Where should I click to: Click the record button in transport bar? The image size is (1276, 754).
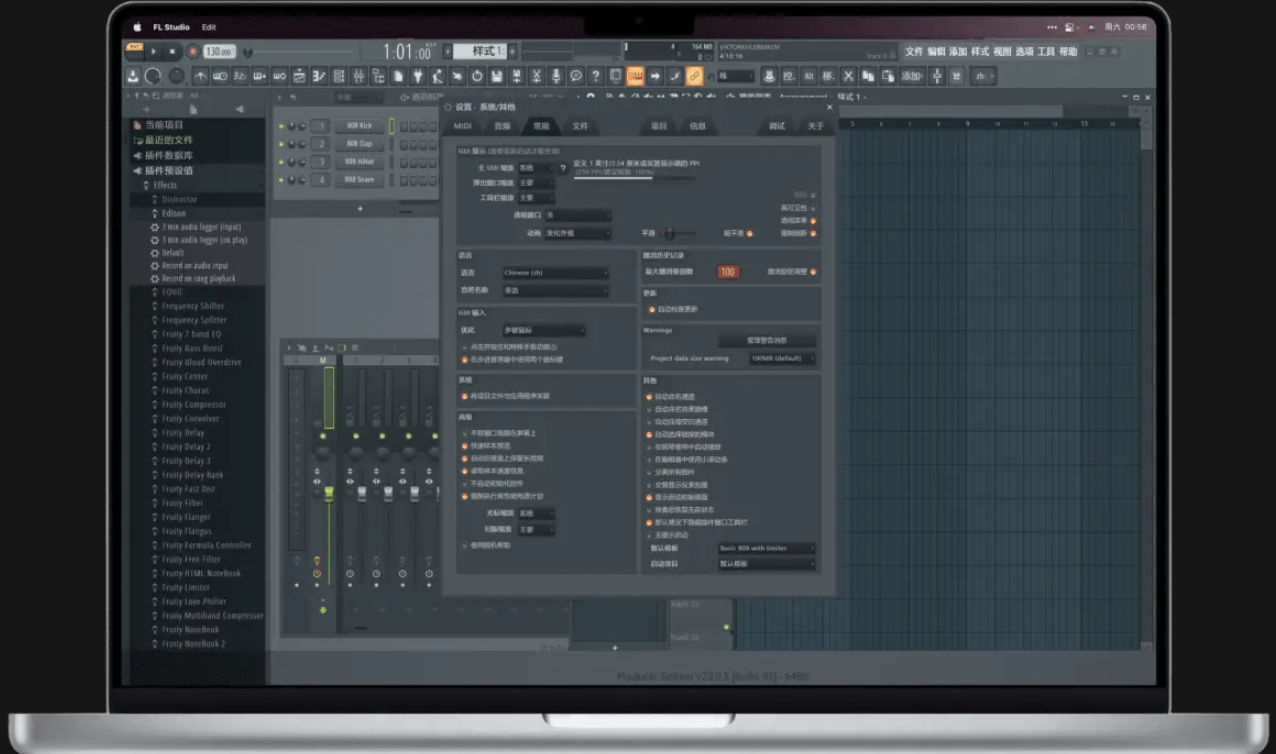tap(190, 51)
